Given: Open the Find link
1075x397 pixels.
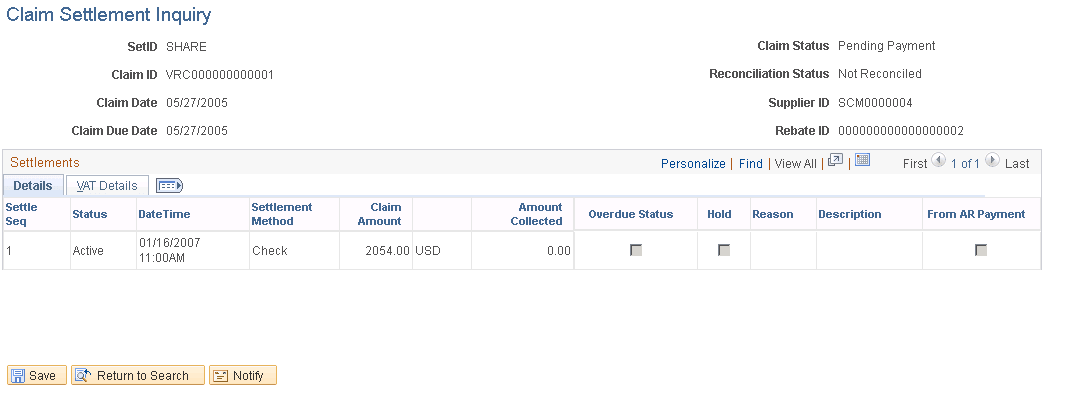Looking at the screenshot, I should click(751, 164).
